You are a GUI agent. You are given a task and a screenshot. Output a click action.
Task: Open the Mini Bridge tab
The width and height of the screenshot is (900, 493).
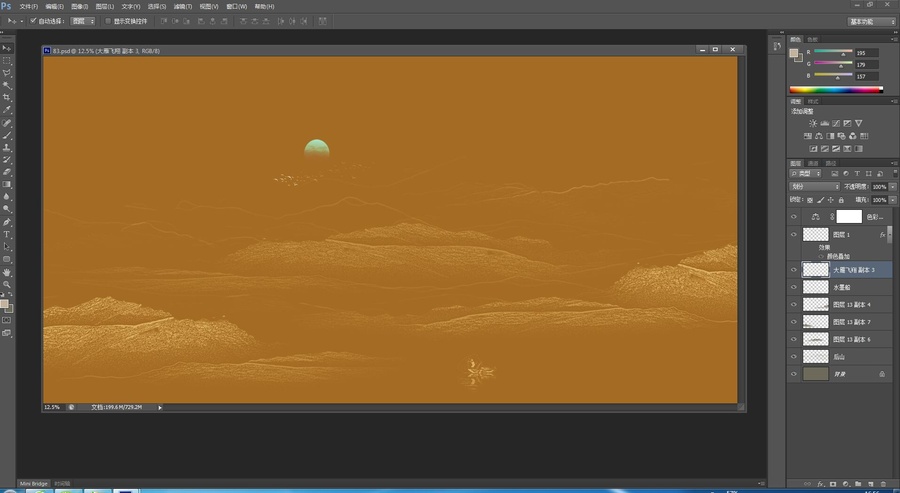point(34,484)
